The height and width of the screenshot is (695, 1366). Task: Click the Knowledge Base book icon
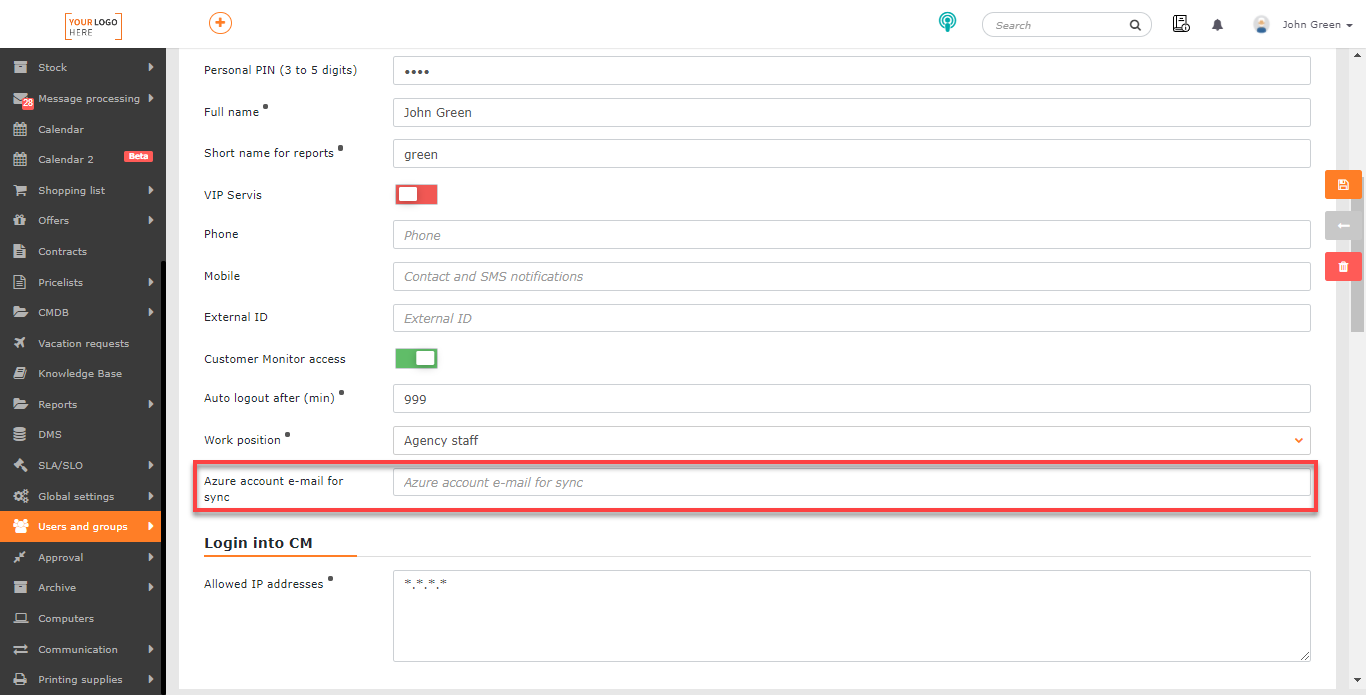click(x=20, y=373)
